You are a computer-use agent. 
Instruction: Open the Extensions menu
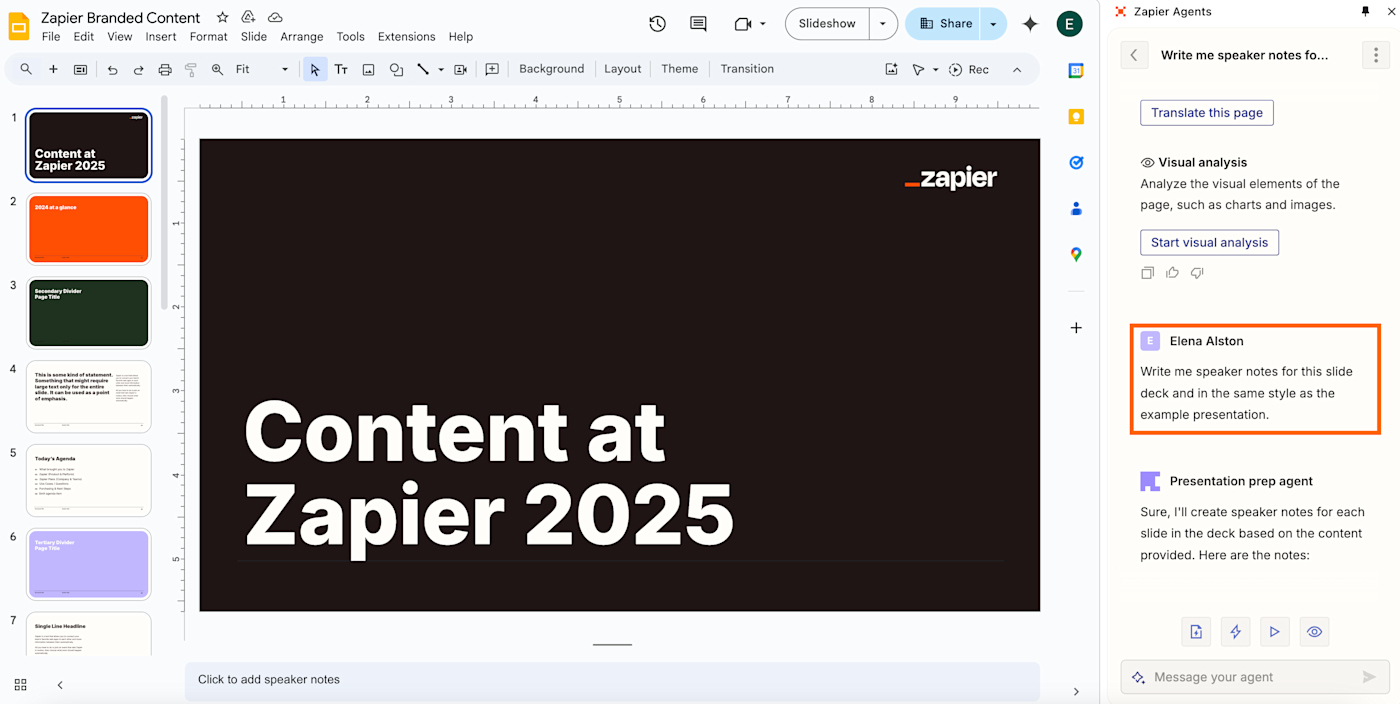click(x=406, y=37)
